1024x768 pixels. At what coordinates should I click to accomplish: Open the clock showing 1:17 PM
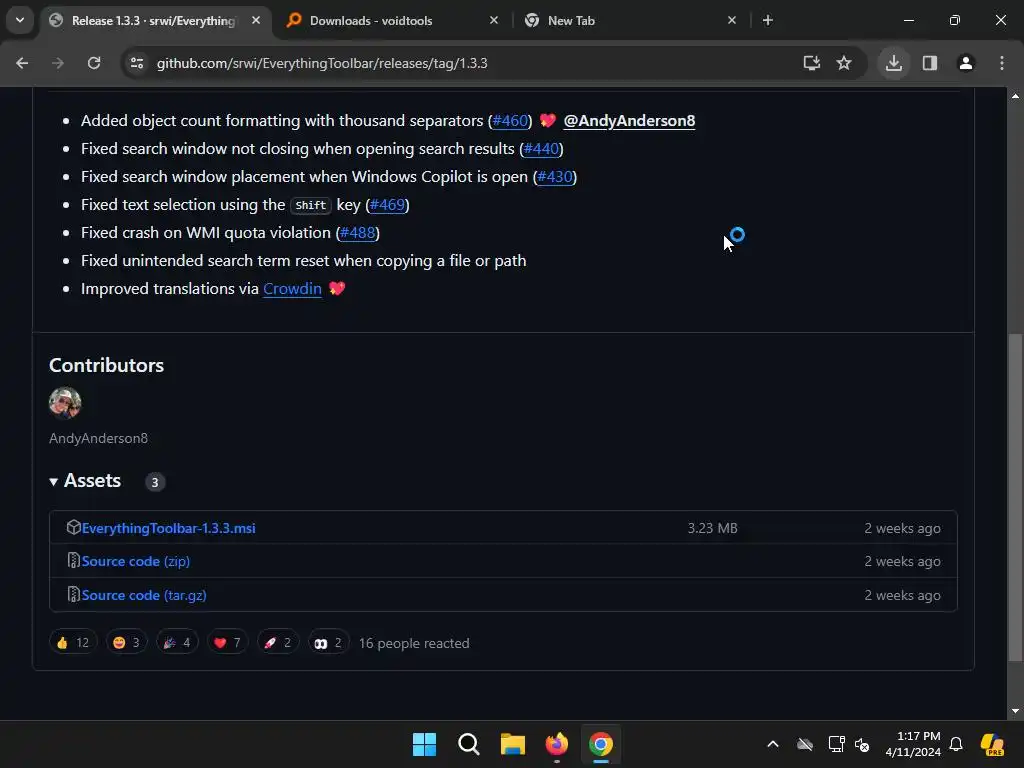coord(913,744)
